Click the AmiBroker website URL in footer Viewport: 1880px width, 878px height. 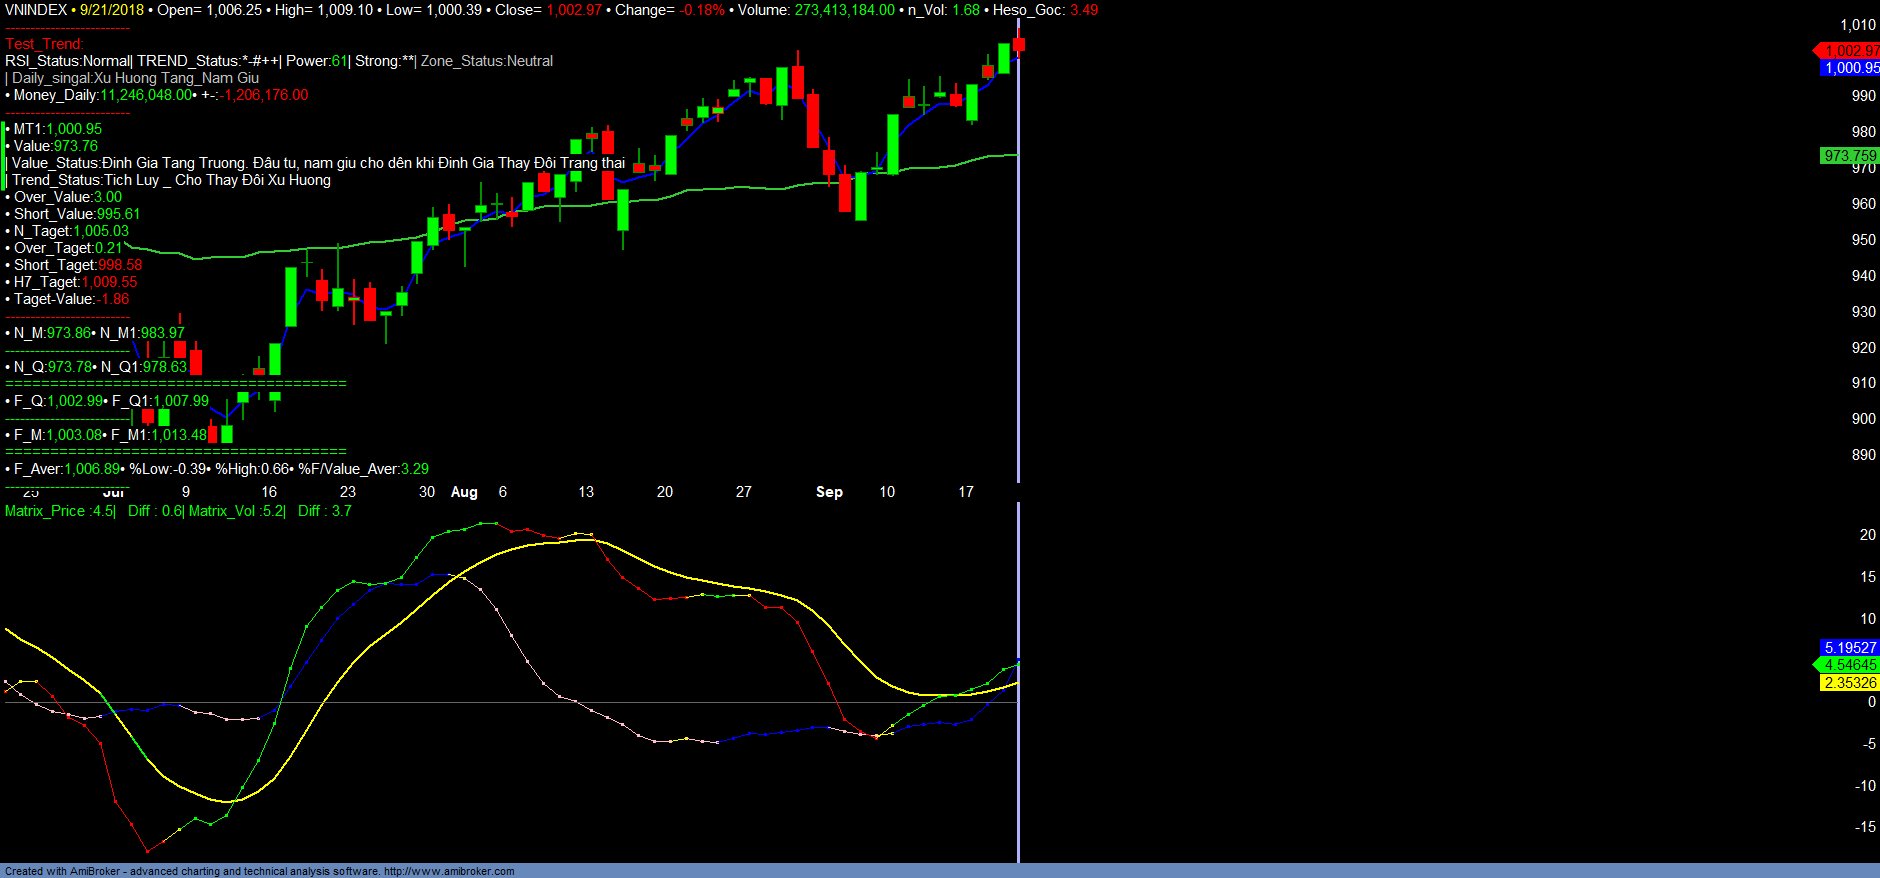coord(449,871)
